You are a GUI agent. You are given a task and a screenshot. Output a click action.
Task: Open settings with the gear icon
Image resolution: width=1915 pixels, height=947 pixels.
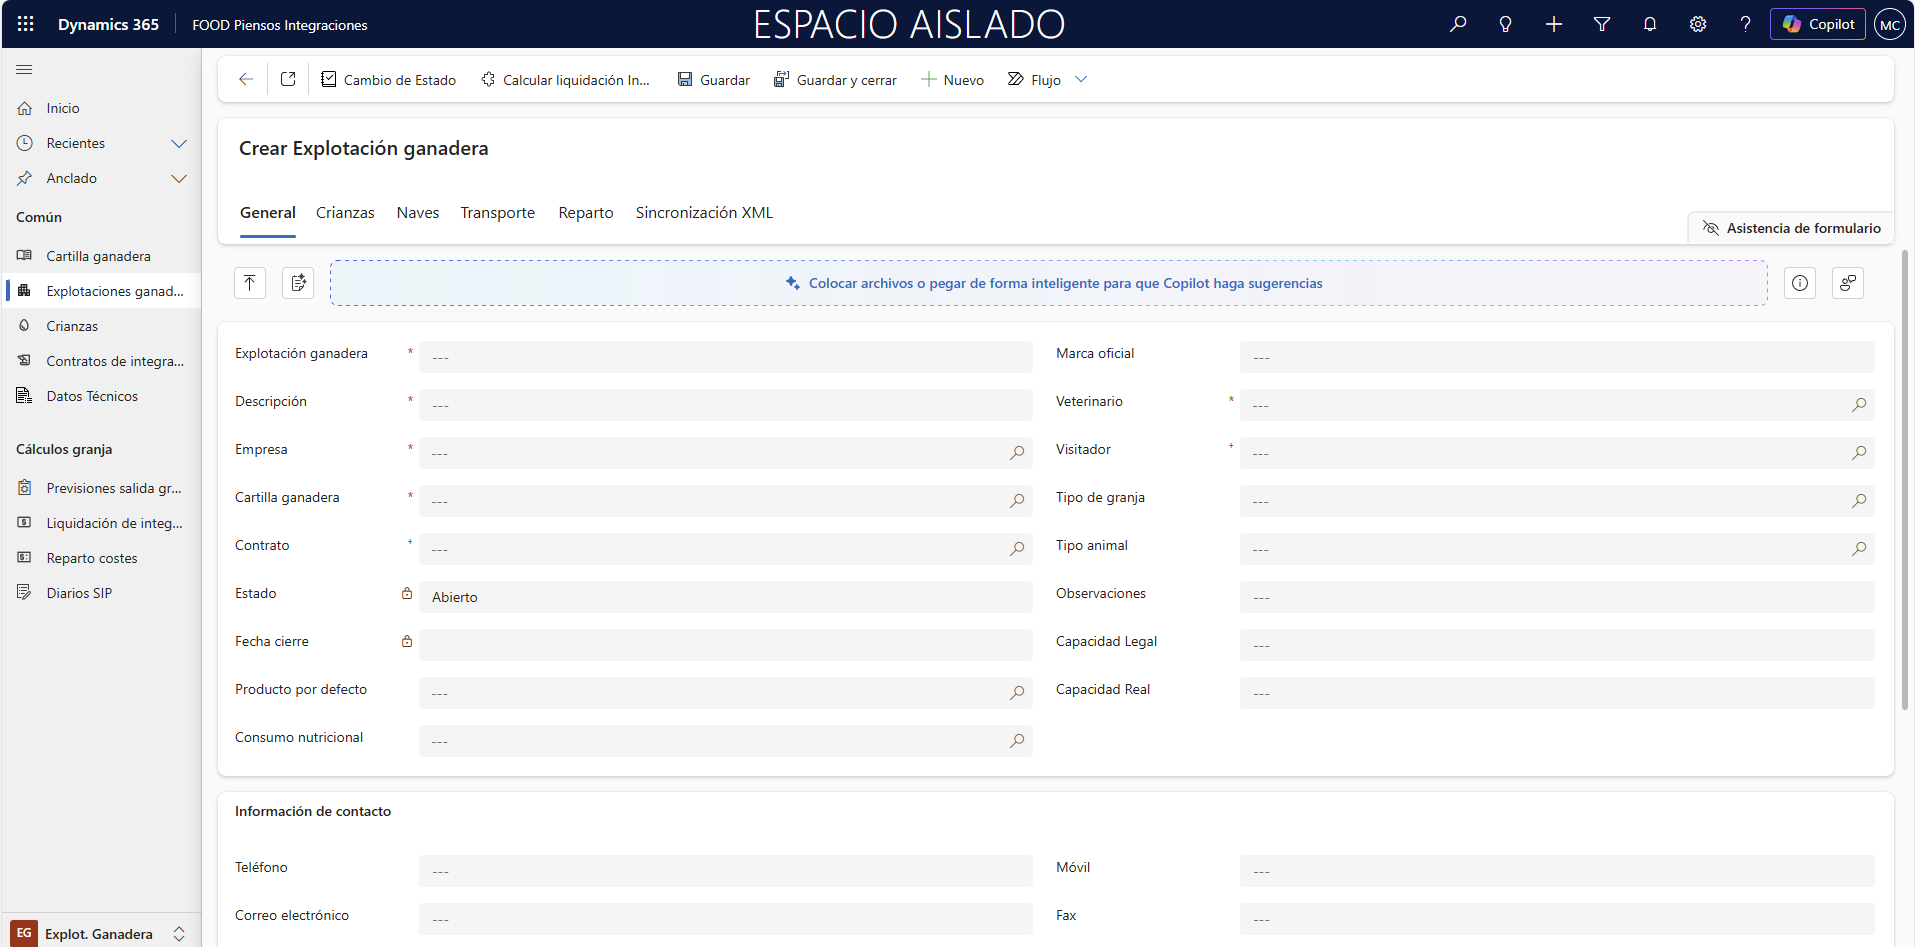[1697, 24]
